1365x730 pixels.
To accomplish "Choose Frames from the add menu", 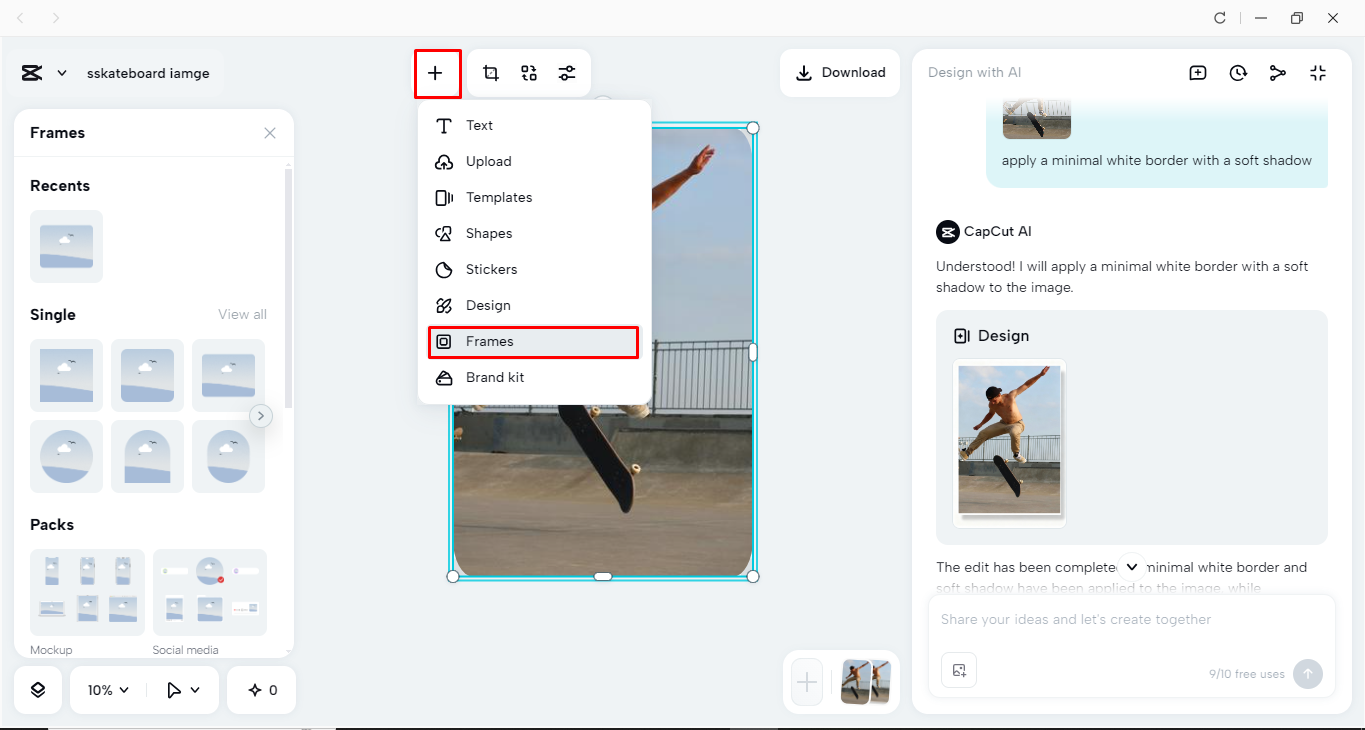I will 534,341.
